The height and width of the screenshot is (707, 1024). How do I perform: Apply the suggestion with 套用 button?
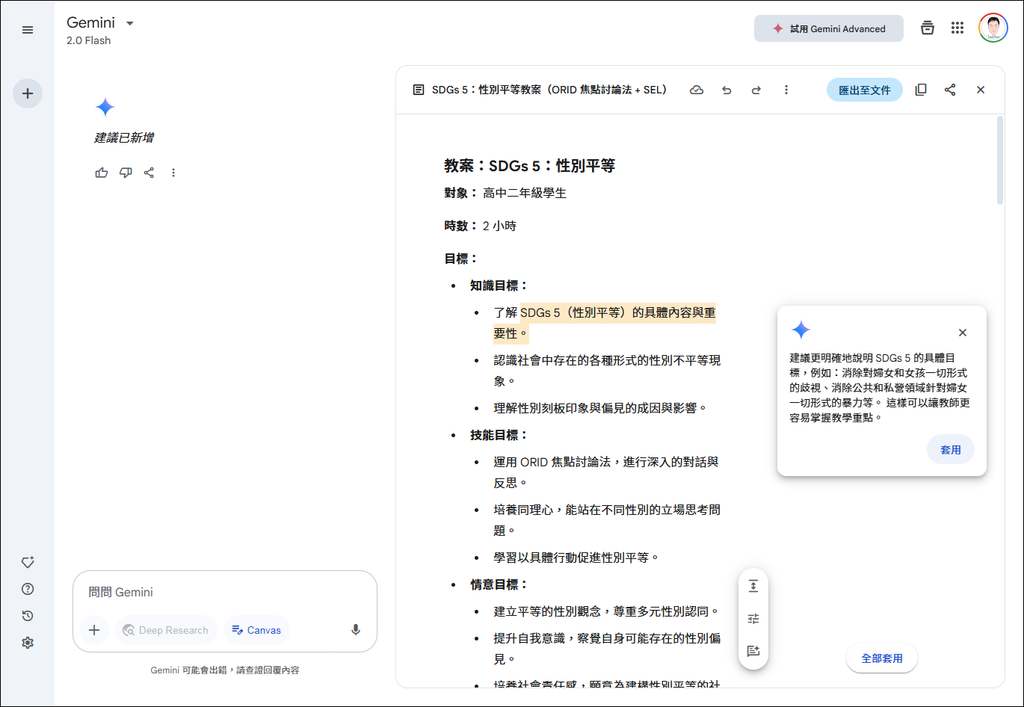pyautogui.click(x=951, y=450)
